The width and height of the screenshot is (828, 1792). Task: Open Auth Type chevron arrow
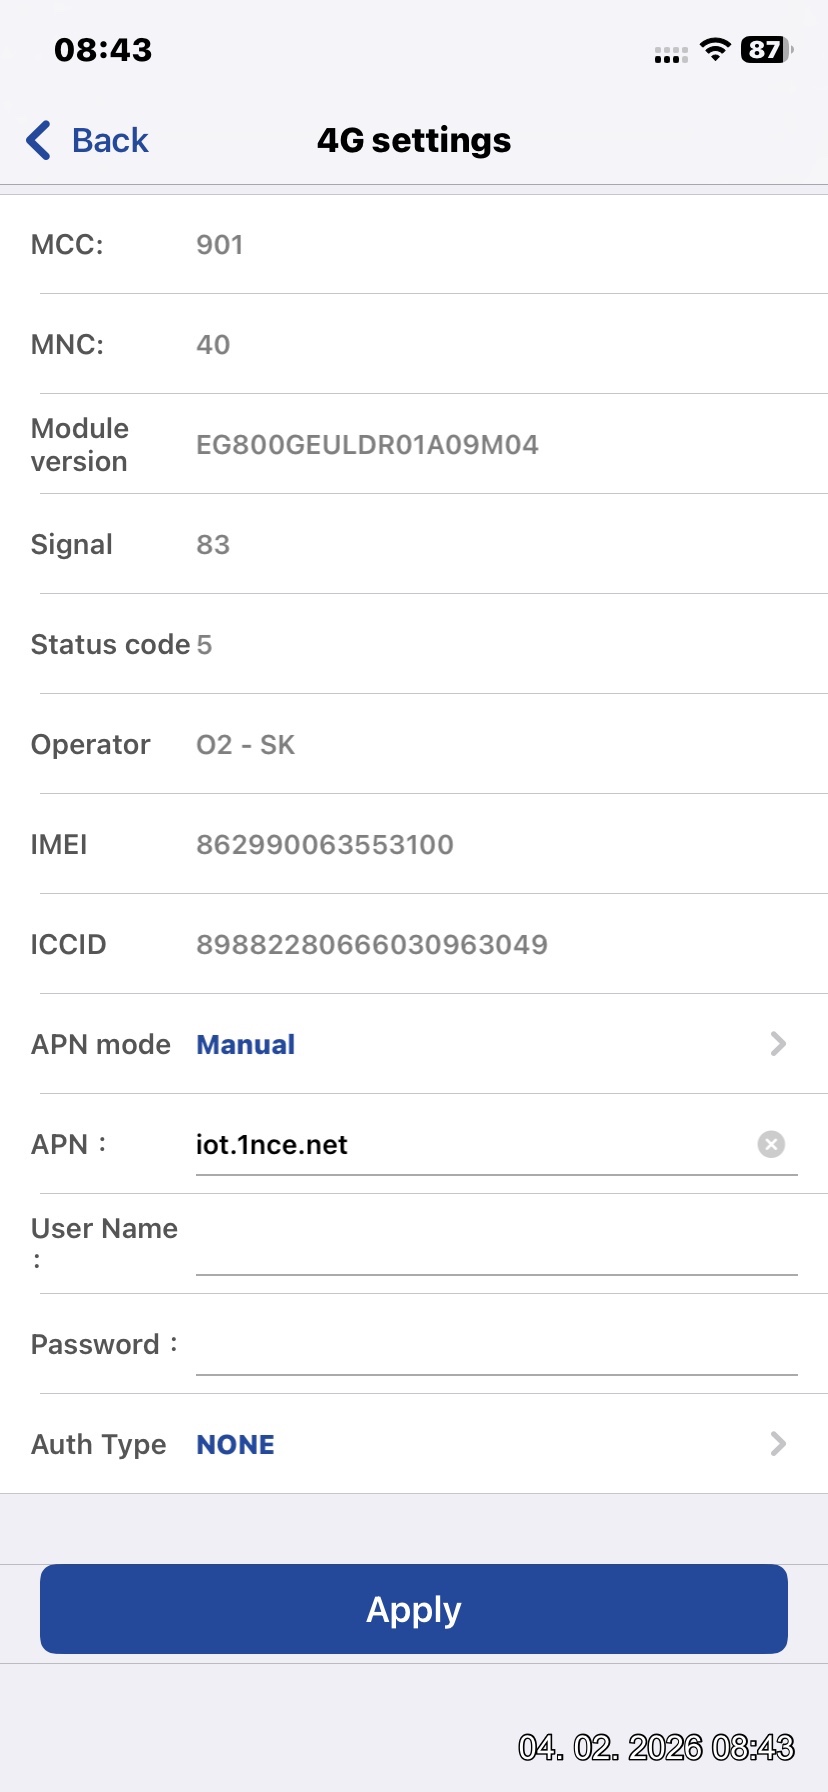[x=778, y=1444]
